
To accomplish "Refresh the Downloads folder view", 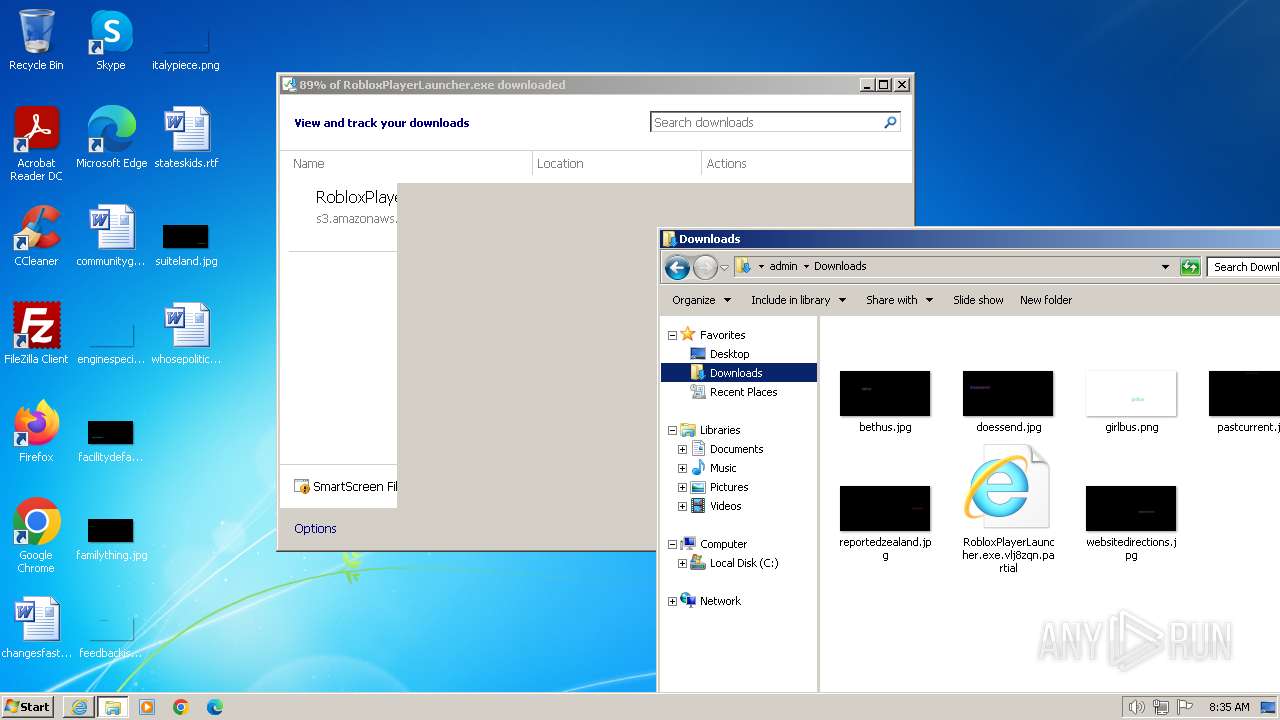I will pyautogui.click(x=1190, y=267).
